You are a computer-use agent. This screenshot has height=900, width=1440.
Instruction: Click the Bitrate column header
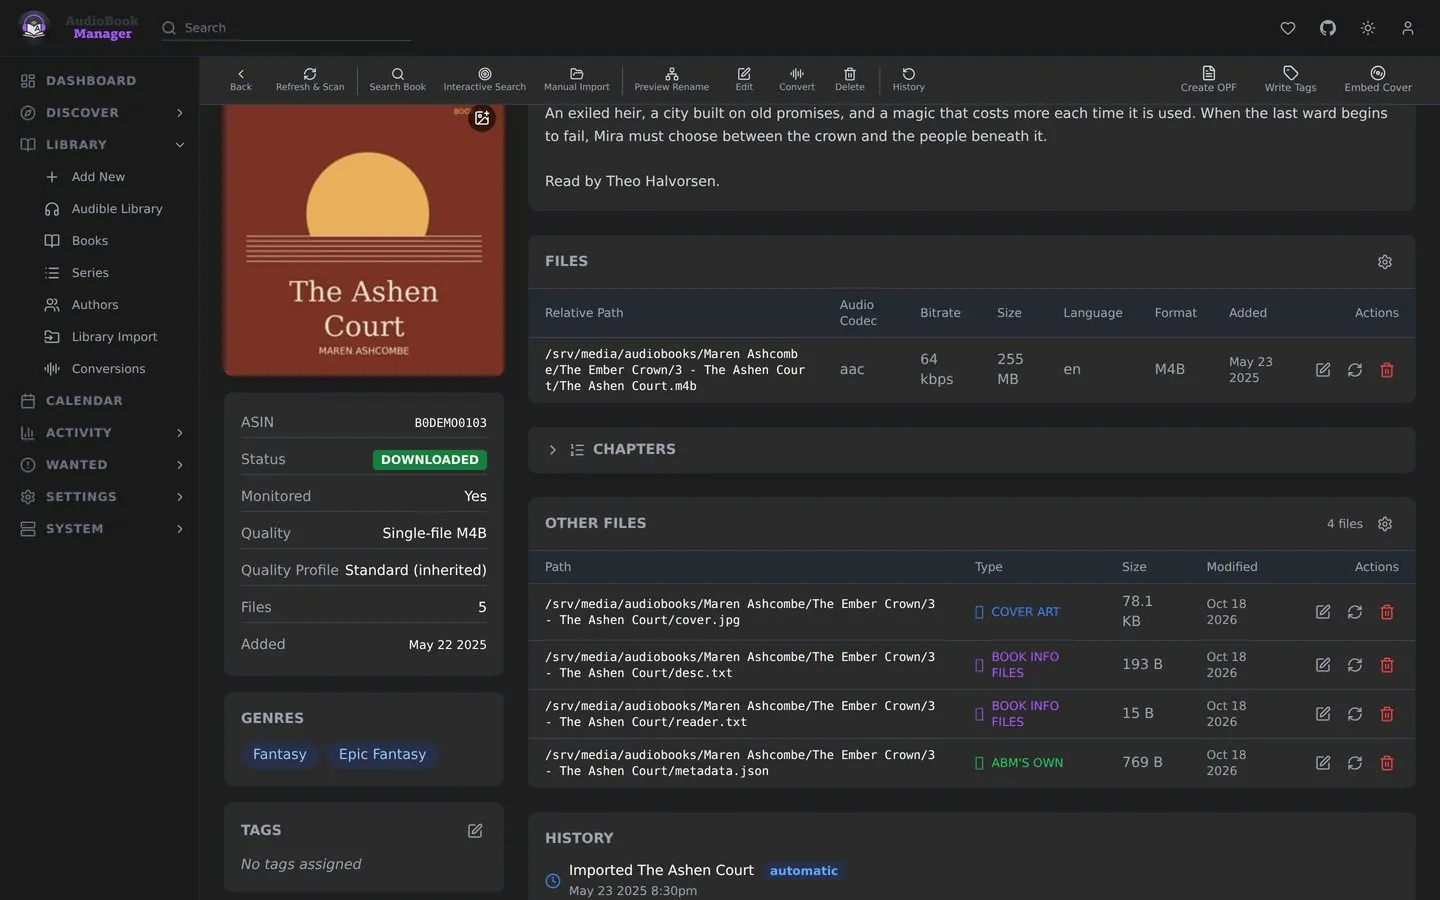tap(940, 313)
